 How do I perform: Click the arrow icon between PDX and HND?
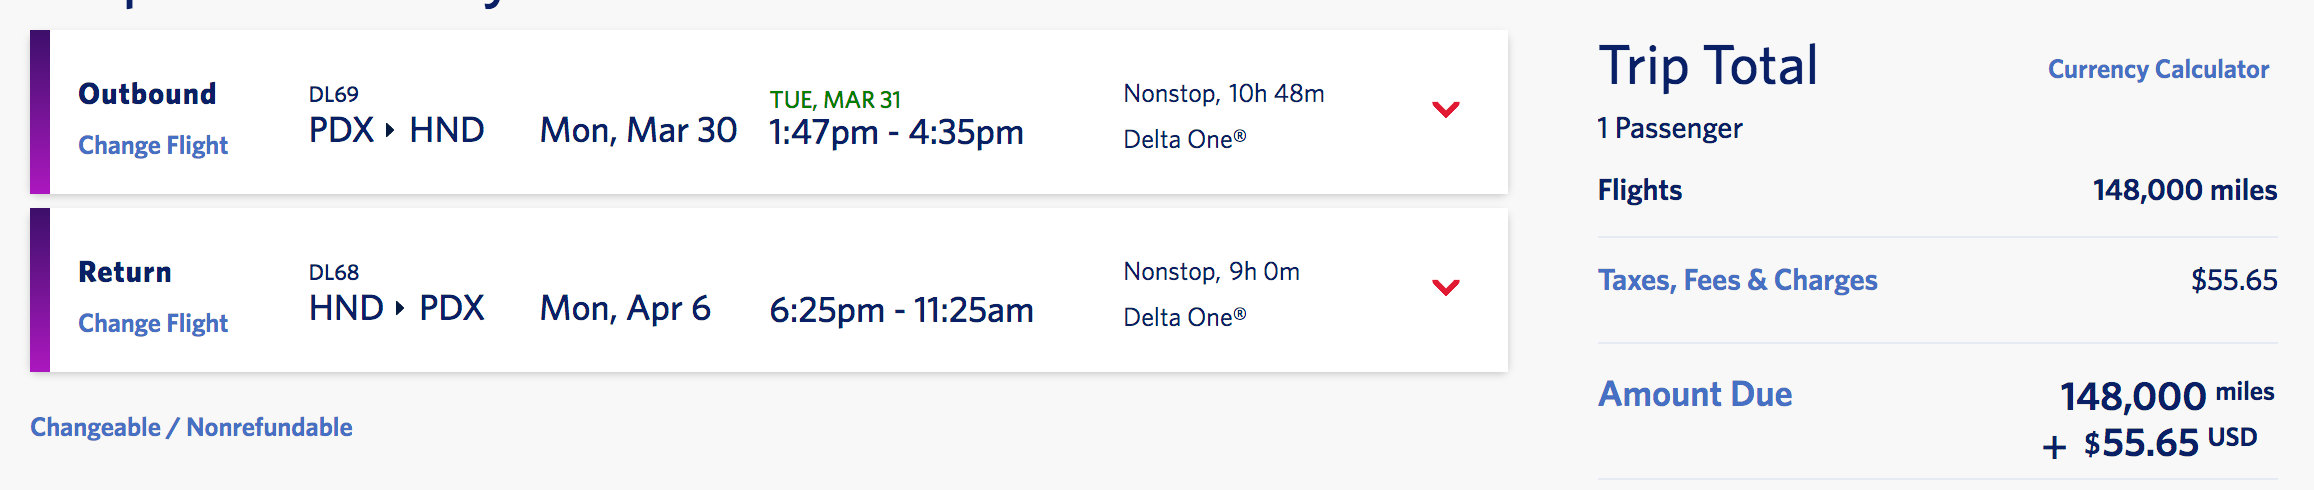[390, 130]
